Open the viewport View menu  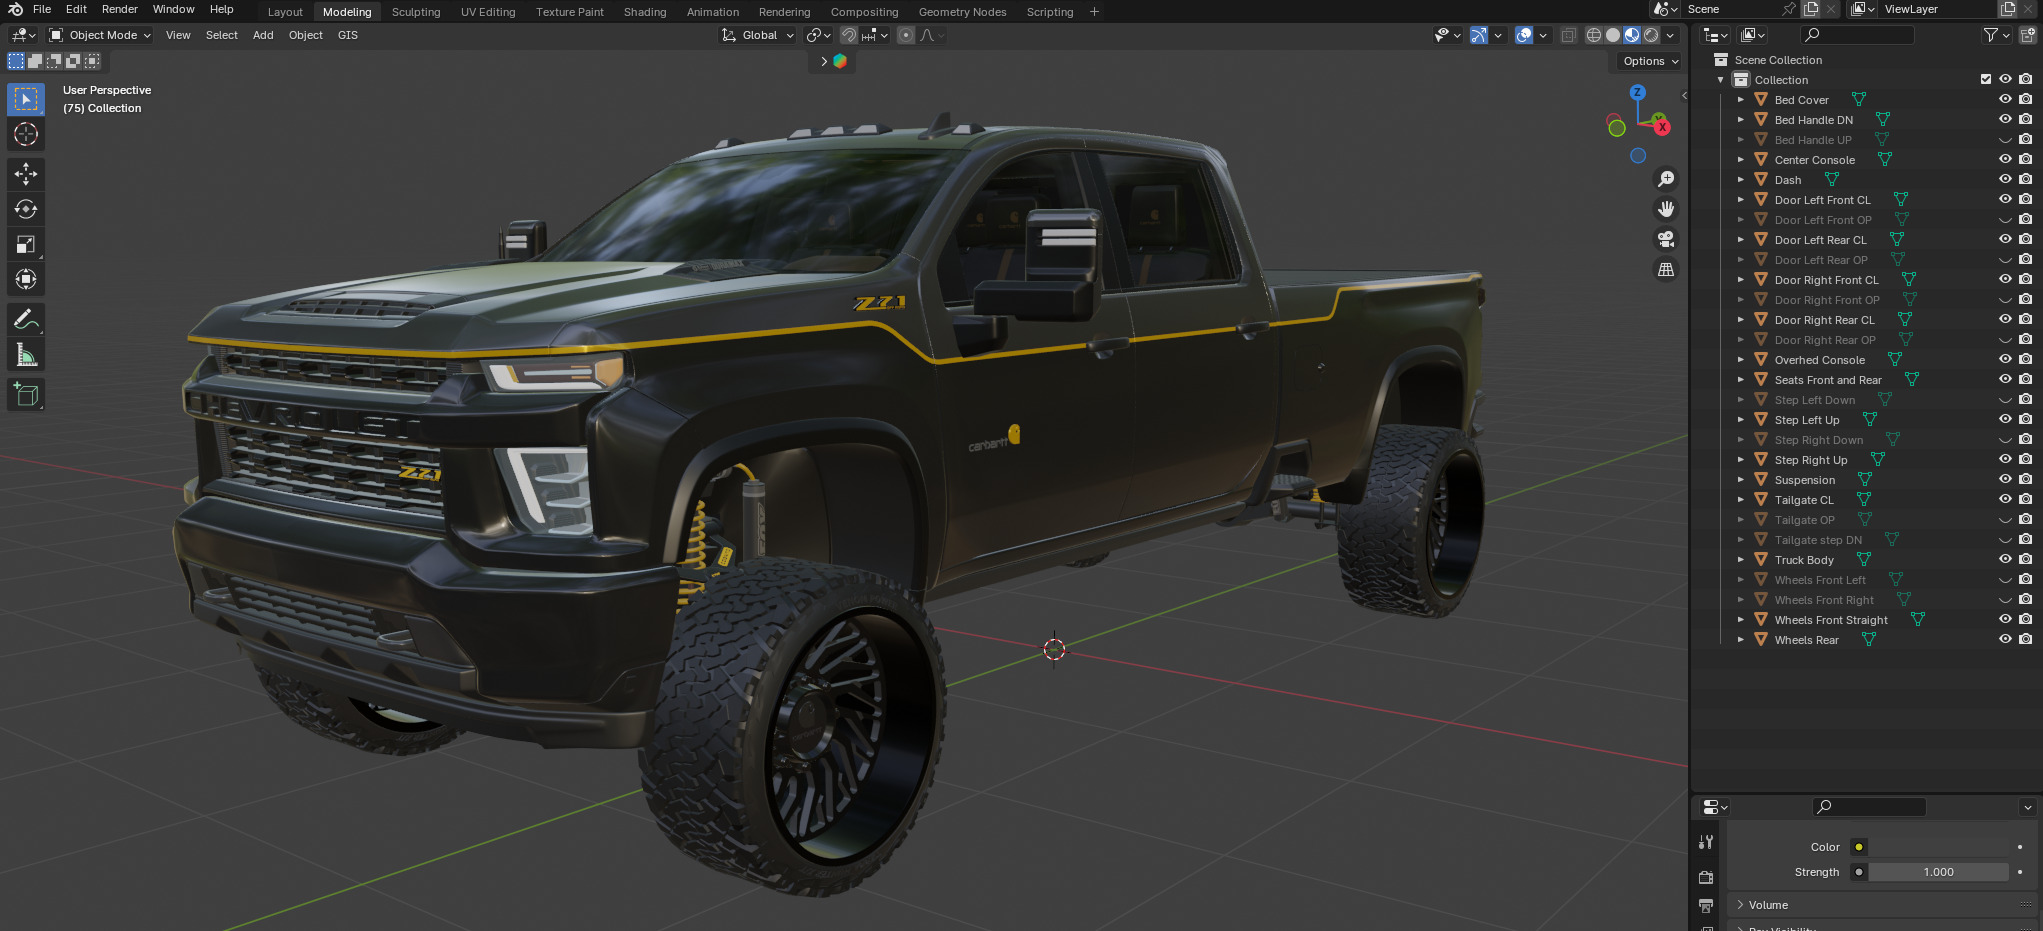[178, 35]
